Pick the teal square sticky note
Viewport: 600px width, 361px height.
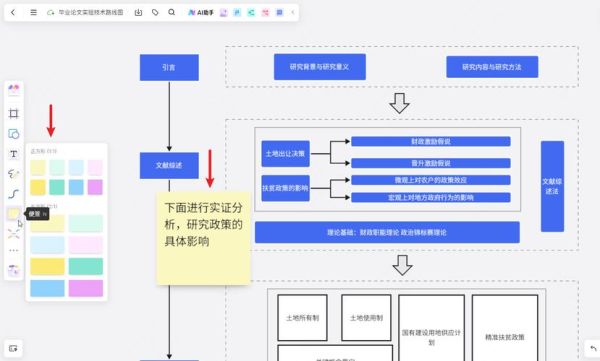[57, 187]
